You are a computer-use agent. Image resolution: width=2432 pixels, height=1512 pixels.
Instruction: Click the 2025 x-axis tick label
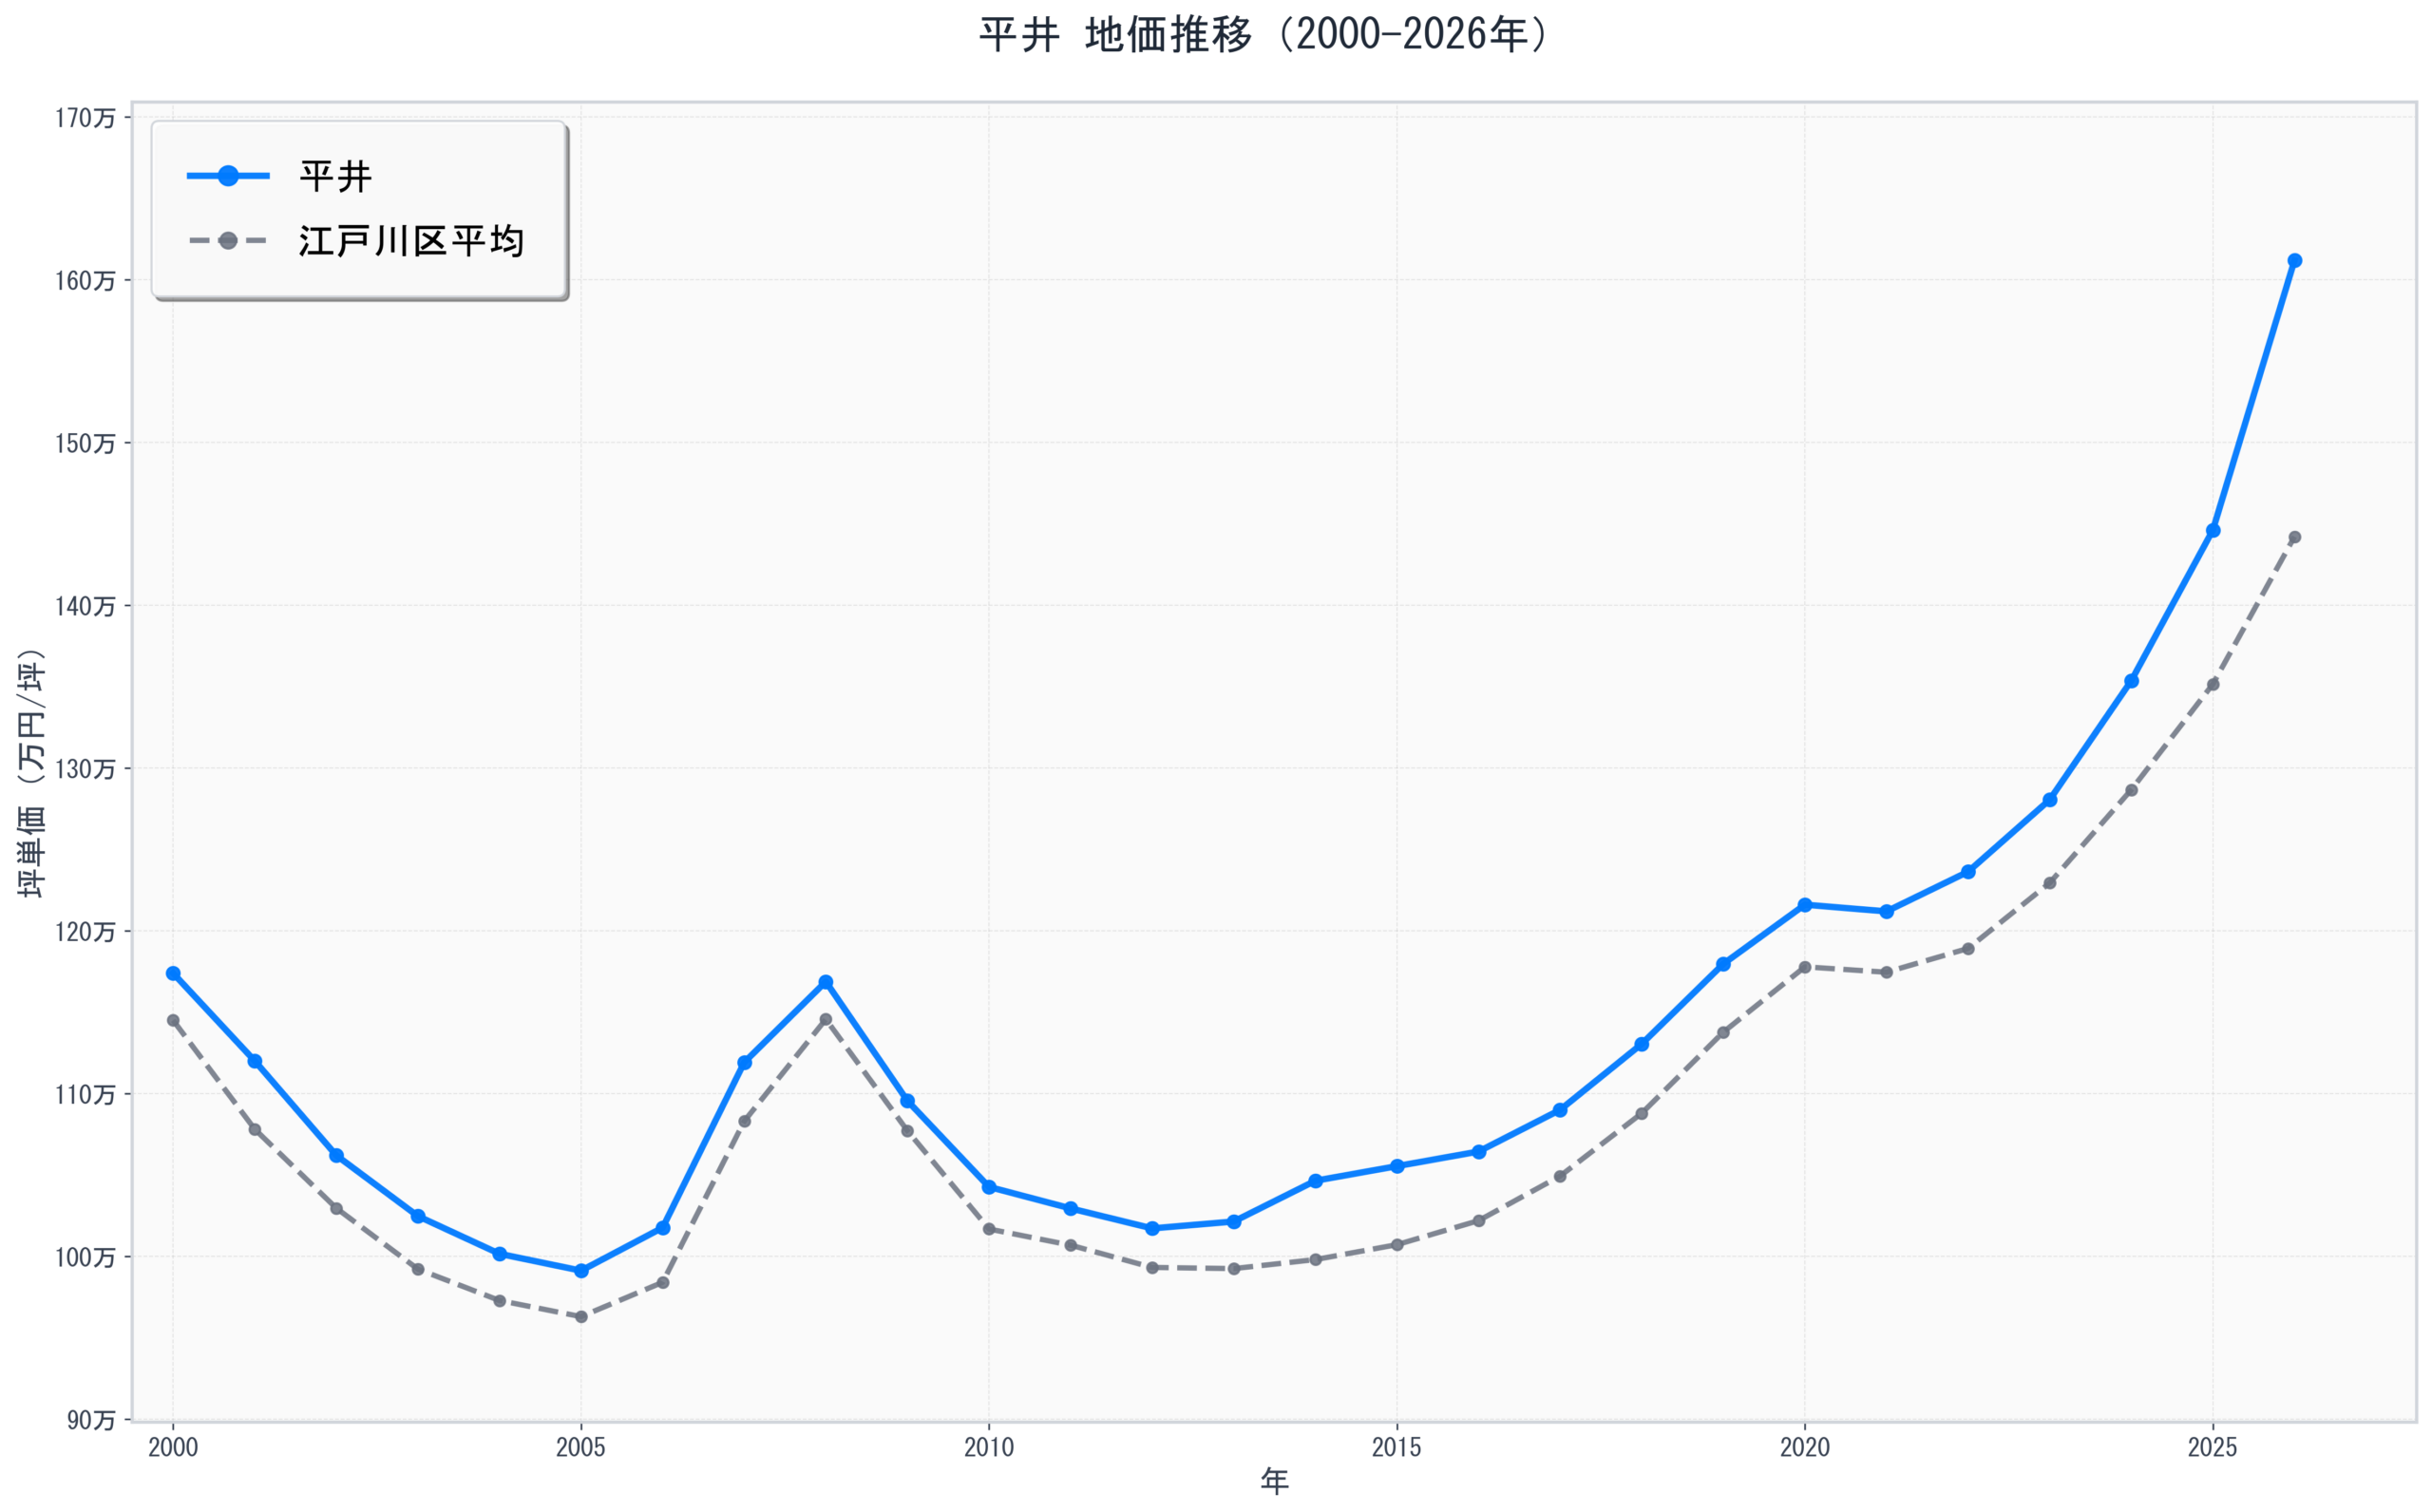click(x=2213, y=1447)
